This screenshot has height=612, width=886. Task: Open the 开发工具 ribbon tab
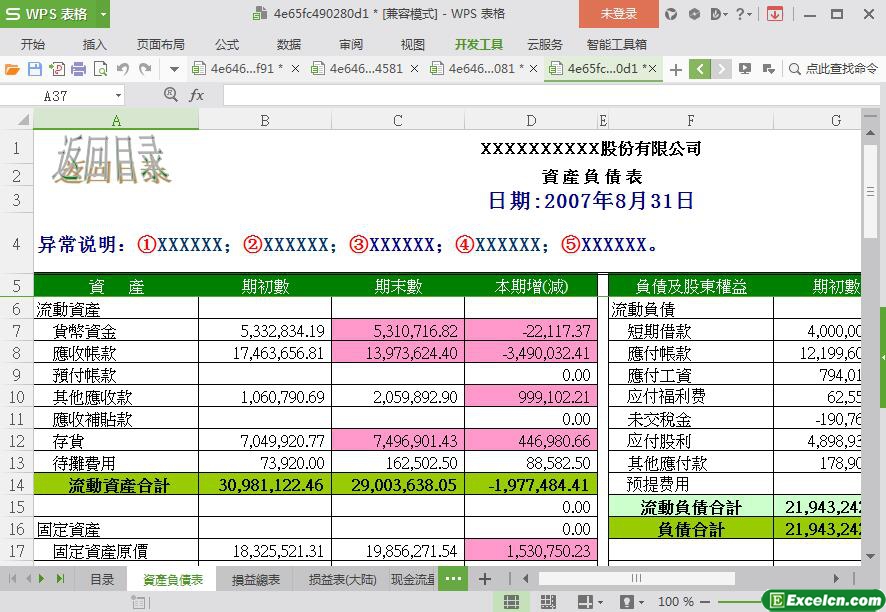coord(478,44)
